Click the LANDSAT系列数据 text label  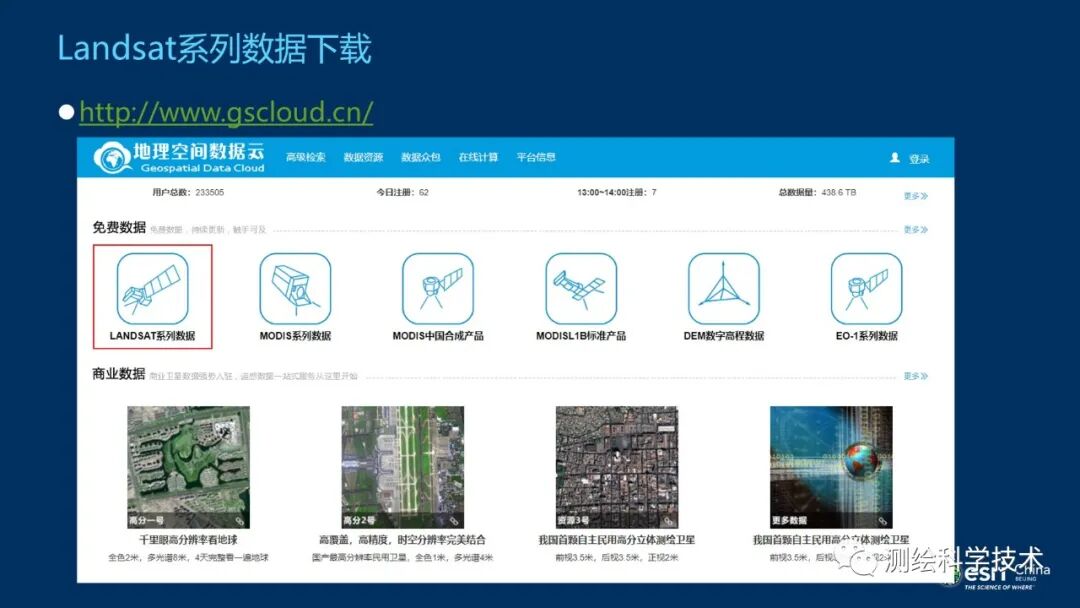pyautogui.click(x=152, y=336)
